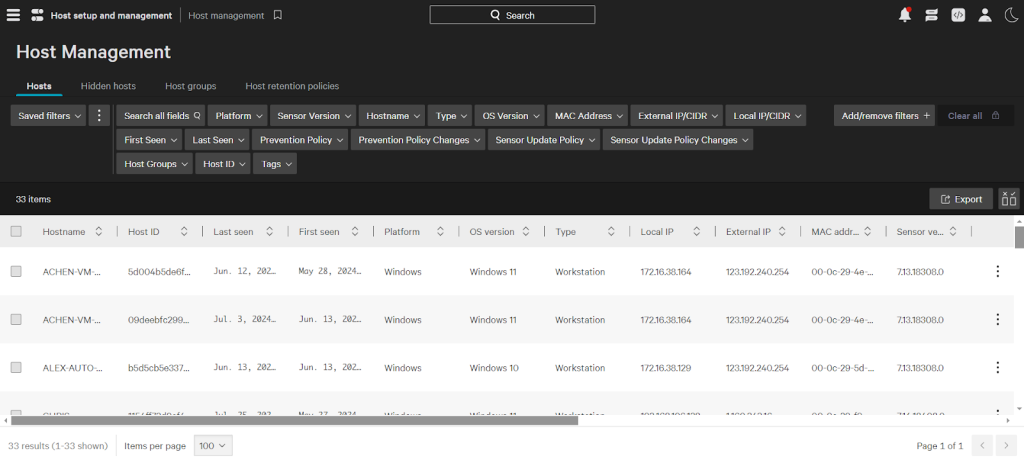Open the hamburger navigation menu
This screenshot has height=463, width=1024.
pyautogui.click(x=13, y=15)
